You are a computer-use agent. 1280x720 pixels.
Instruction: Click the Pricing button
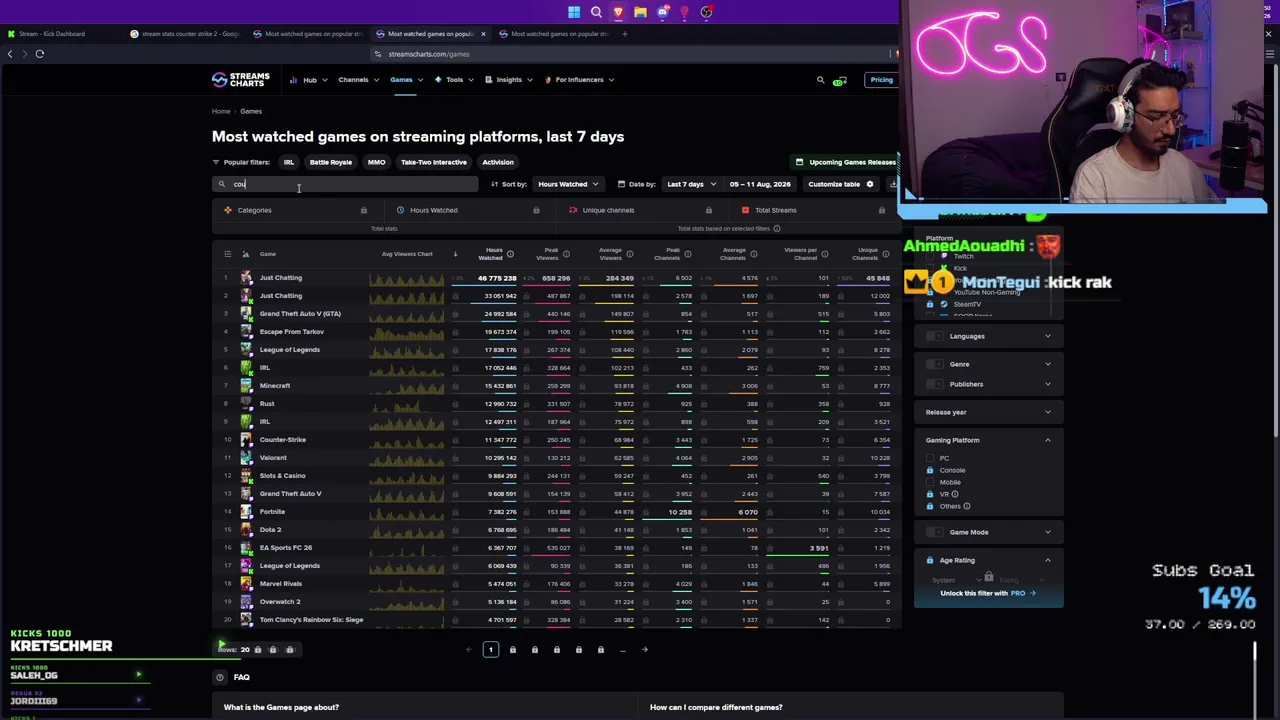click(881, 80)
